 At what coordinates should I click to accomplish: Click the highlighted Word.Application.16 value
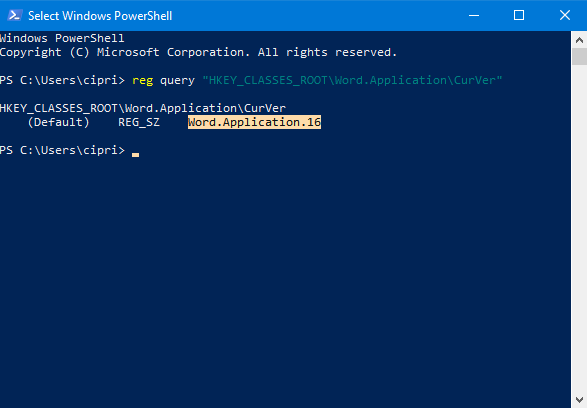(x=254, y=122)
